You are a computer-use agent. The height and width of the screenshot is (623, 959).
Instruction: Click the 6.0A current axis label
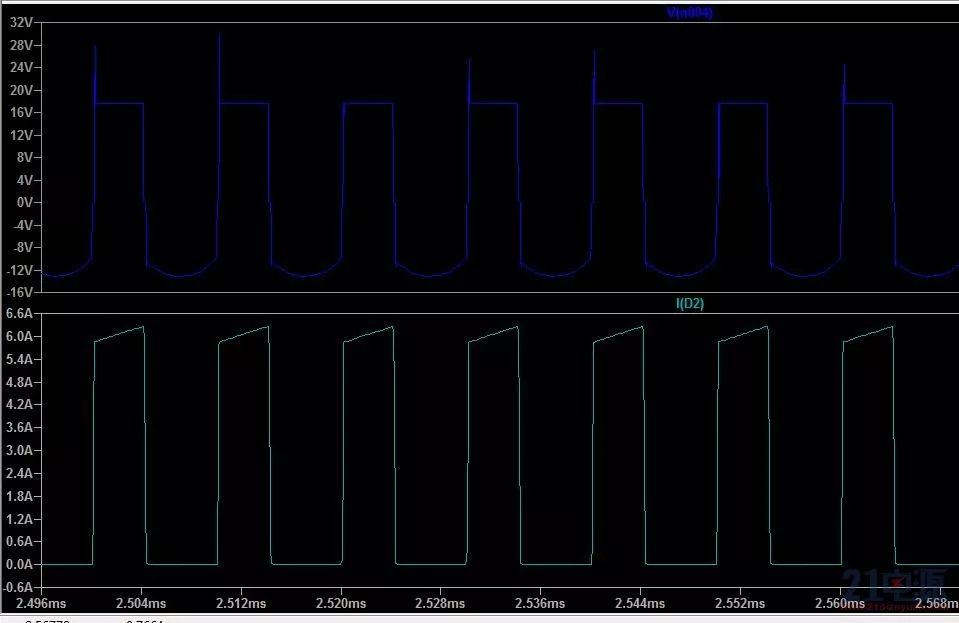click(x=19, y=336)
